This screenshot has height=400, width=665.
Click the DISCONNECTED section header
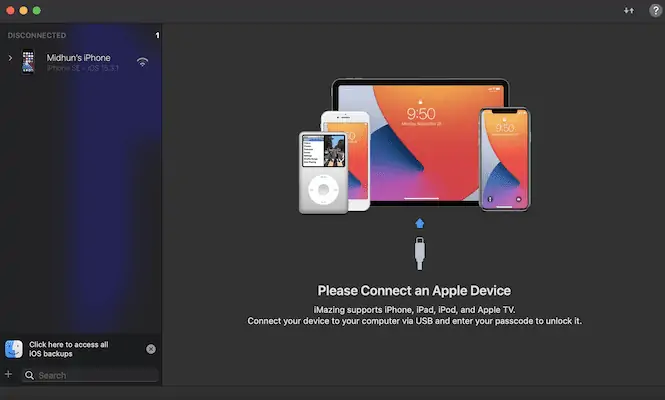click(36, 35)
